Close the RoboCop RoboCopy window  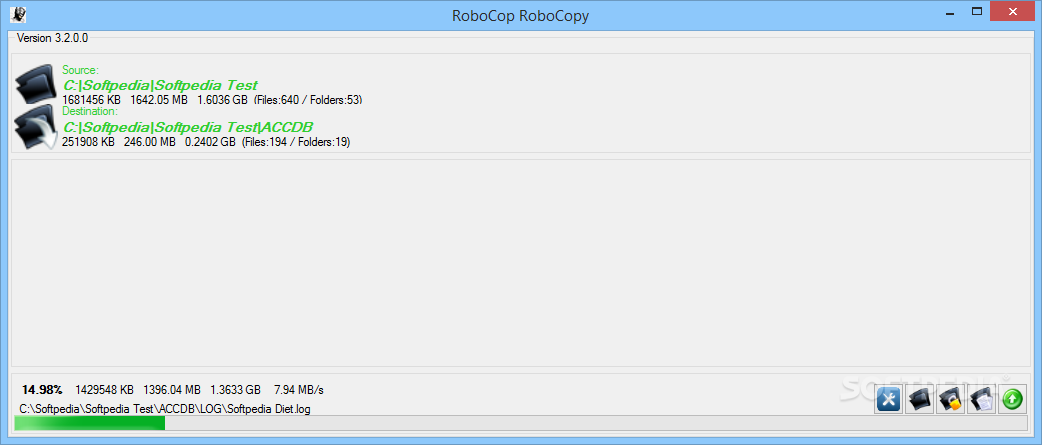(1013, 12)
